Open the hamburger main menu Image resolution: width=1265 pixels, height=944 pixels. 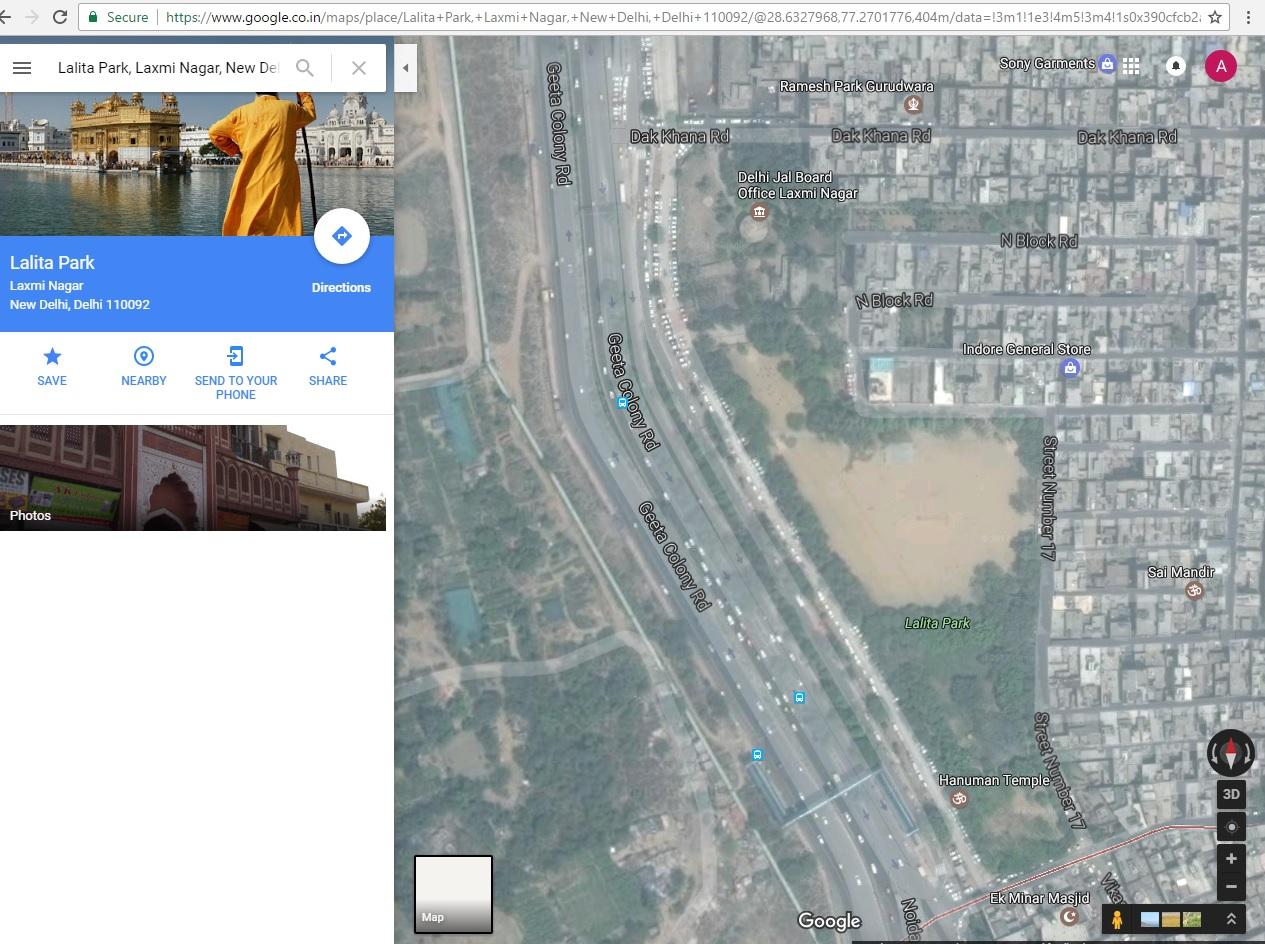[22, 68]
